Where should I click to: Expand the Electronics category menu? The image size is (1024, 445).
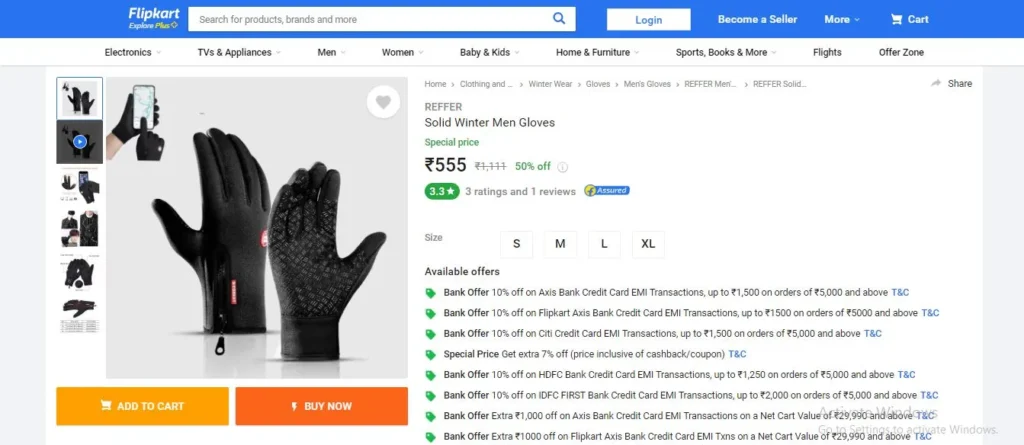[133, 52]
